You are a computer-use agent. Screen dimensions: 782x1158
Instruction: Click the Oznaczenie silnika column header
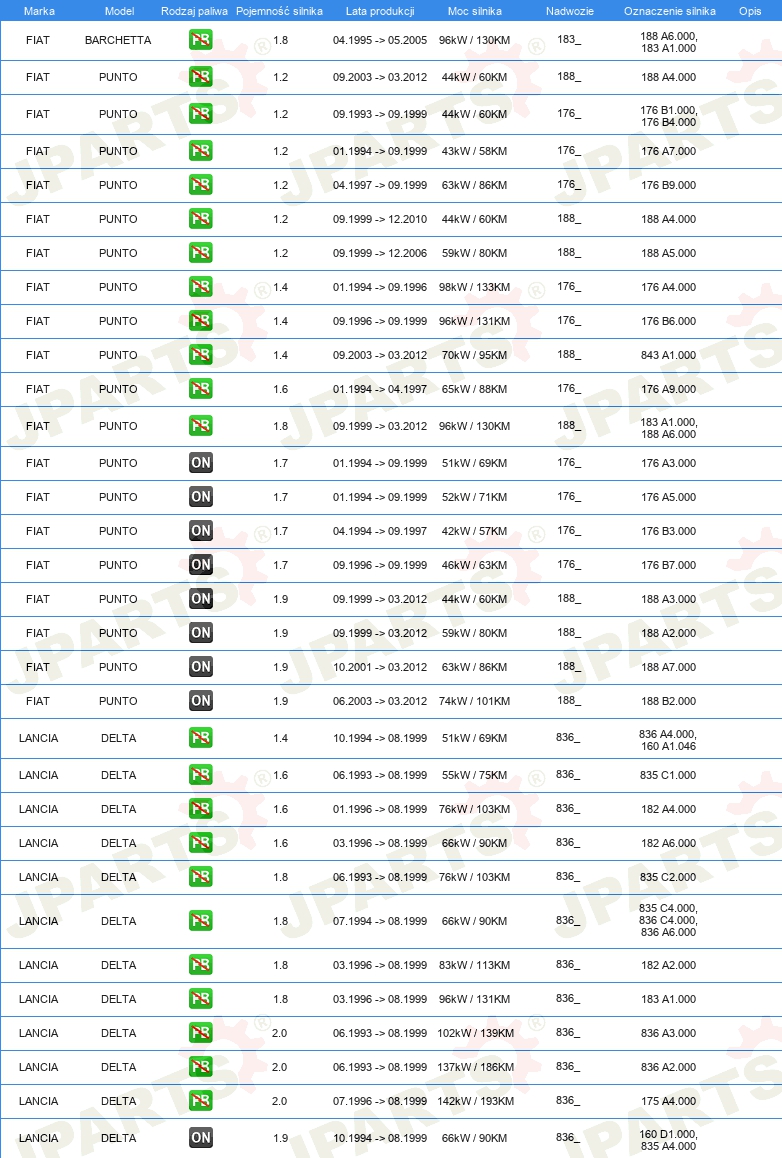(x=670, y=11)
